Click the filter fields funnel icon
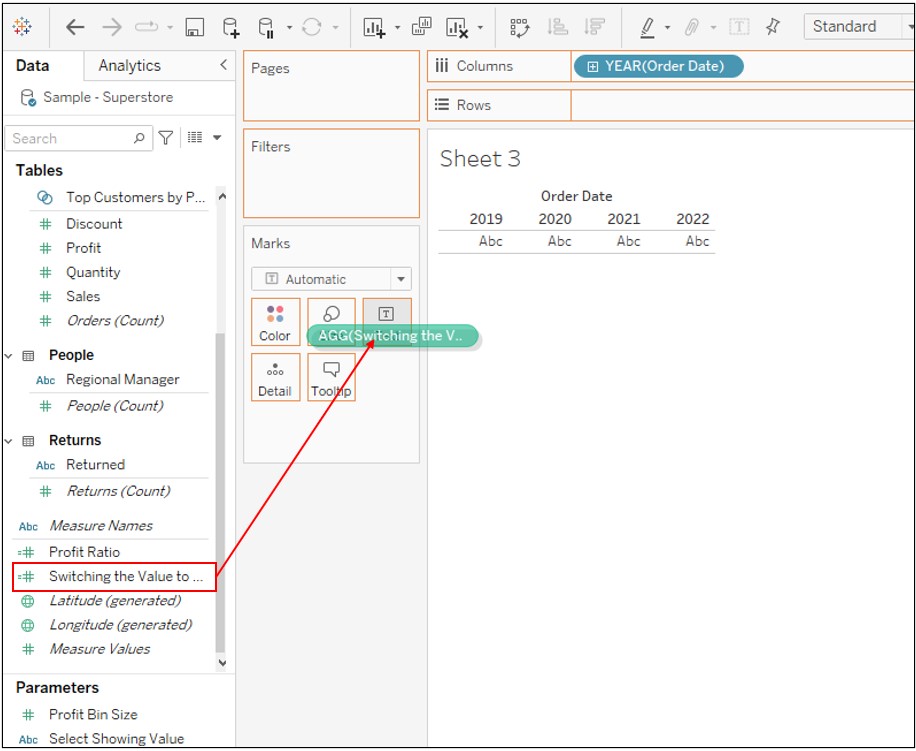916x751 pixels. (166, 138)
